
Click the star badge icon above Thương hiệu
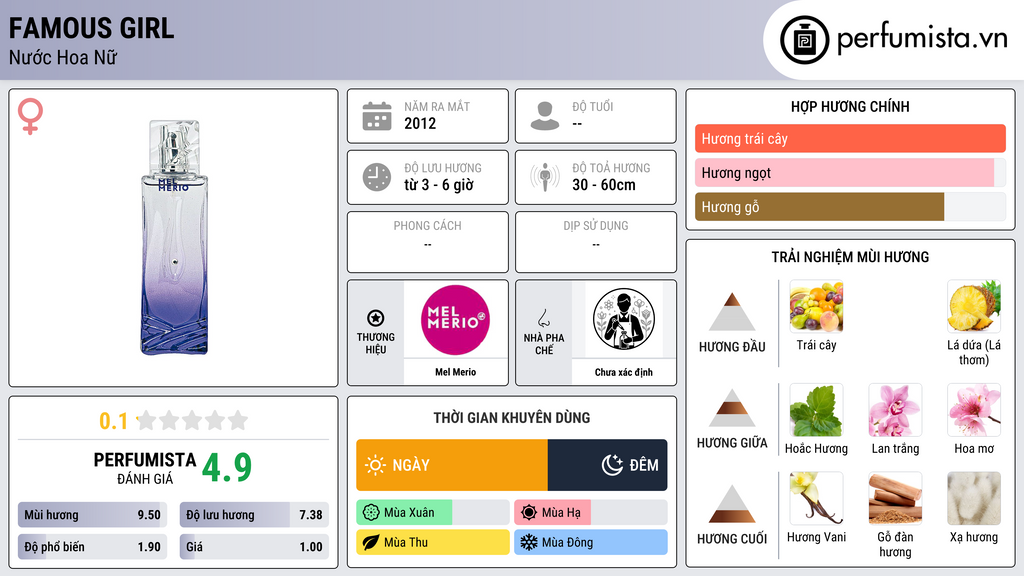click(376, 318)
